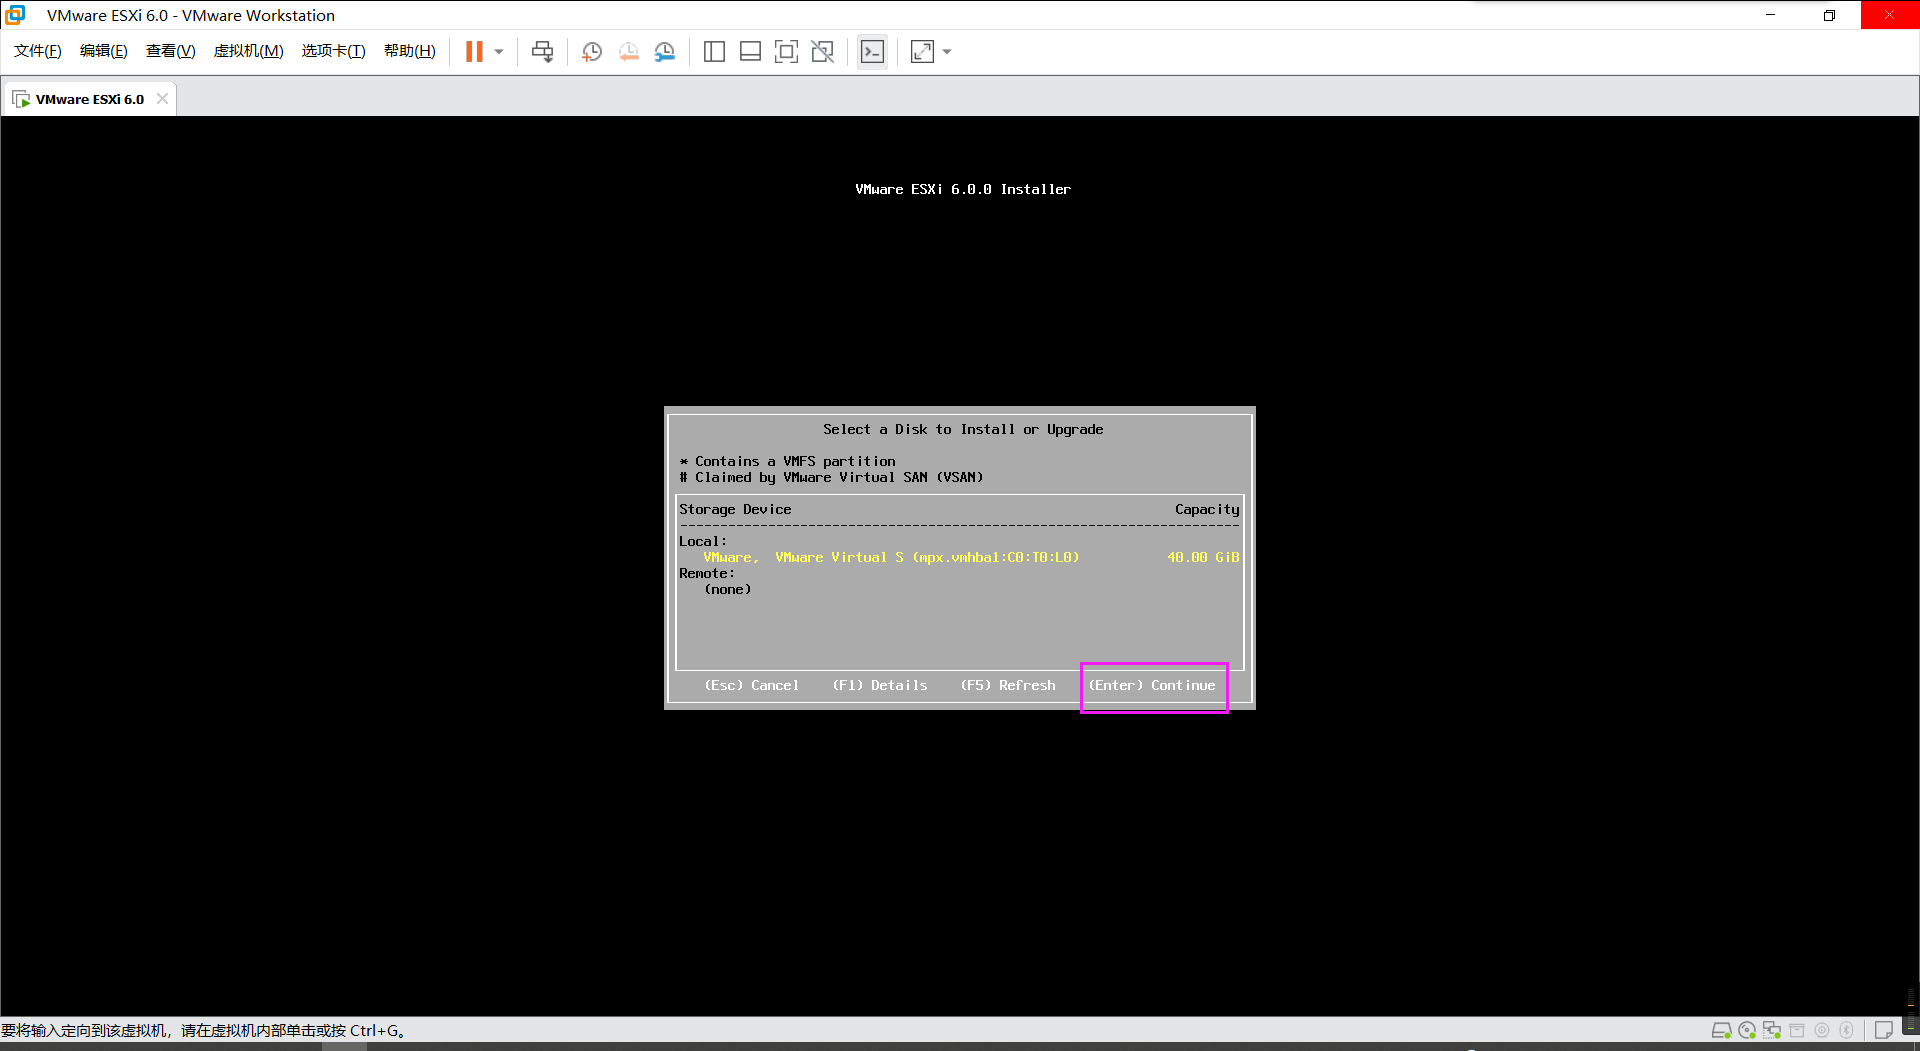Click the send Ctrl+Alt+Del icon
The width and height of the screenshot is (1920, 1051).
[543, 52]
